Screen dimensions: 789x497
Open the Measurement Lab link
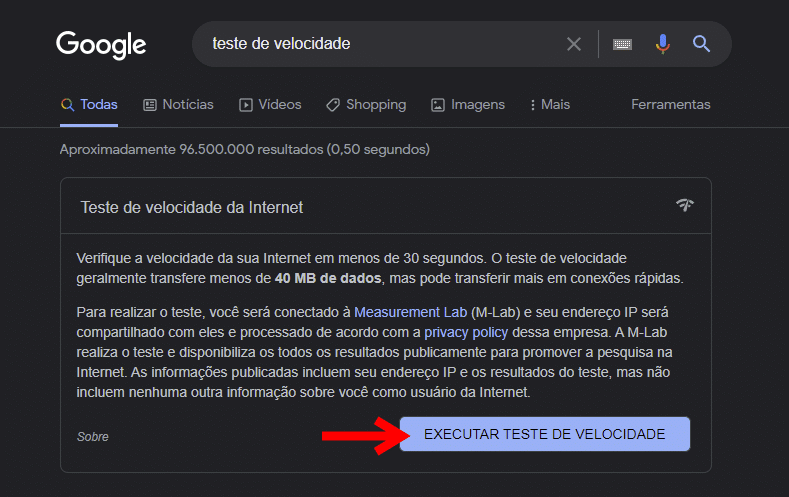(x=410, y=312)
